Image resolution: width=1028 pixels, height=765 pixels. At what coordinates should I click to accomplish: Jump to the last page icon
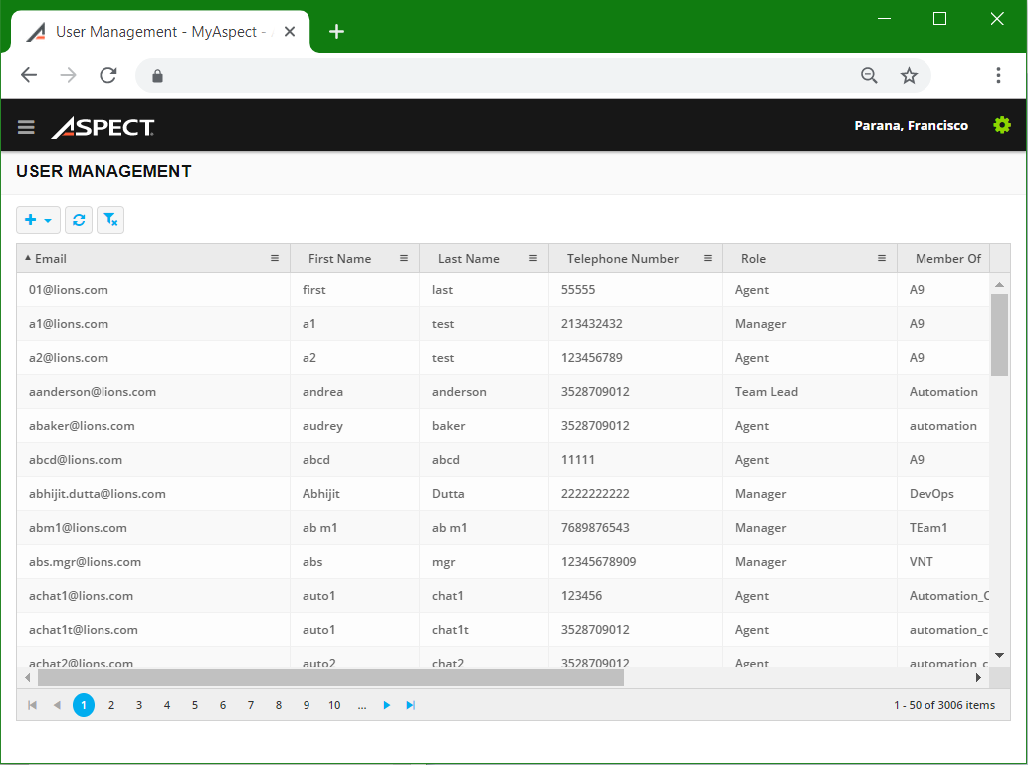pos(410,705)
